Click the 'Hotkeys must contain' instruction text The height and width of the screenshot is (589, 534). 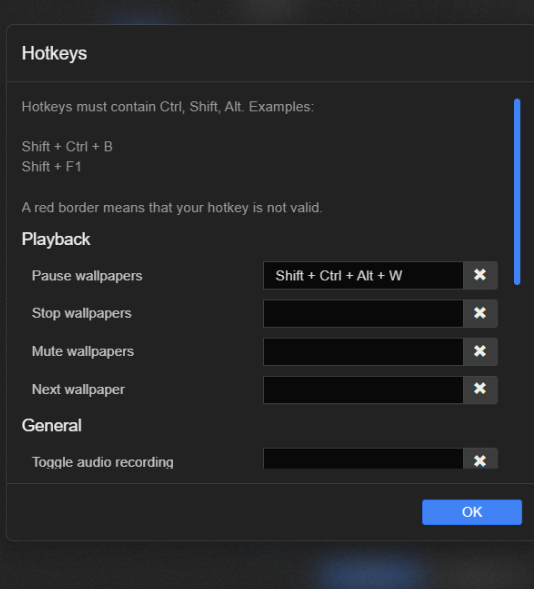[x=167, y=107]
